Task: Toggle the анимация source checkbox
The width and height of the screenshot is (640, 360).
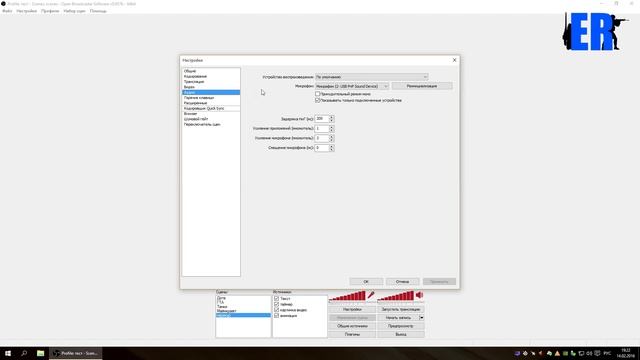Action: click(276, 316)
